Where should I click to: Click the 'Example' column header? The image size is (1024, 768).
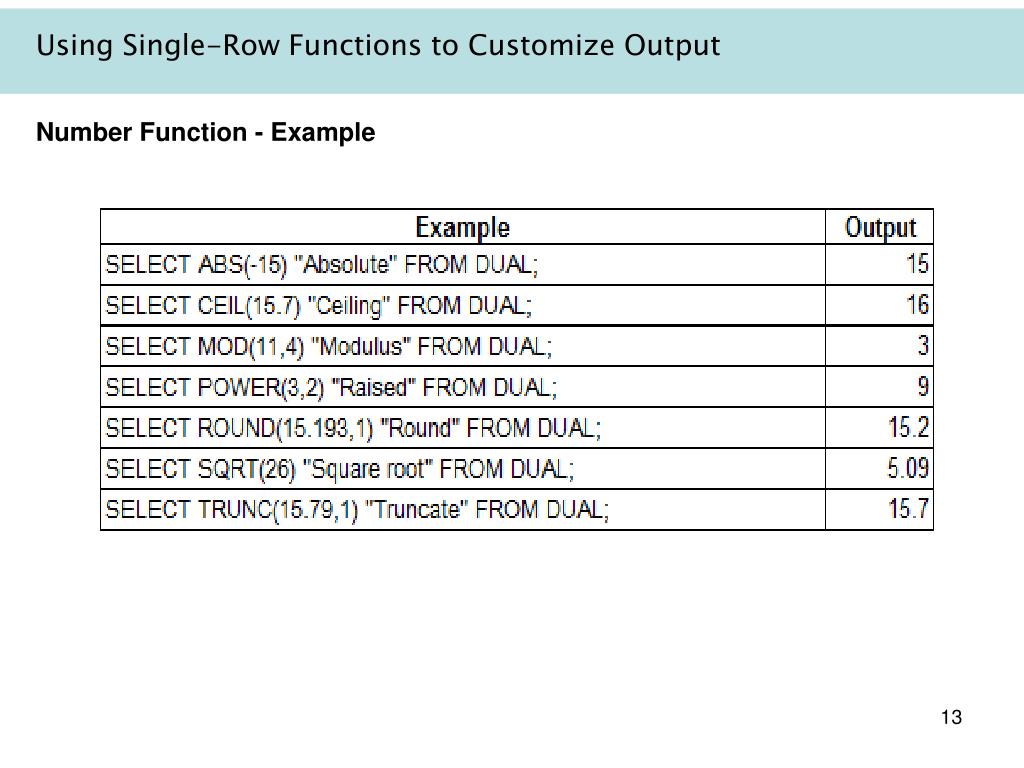(x=462, y=227)
